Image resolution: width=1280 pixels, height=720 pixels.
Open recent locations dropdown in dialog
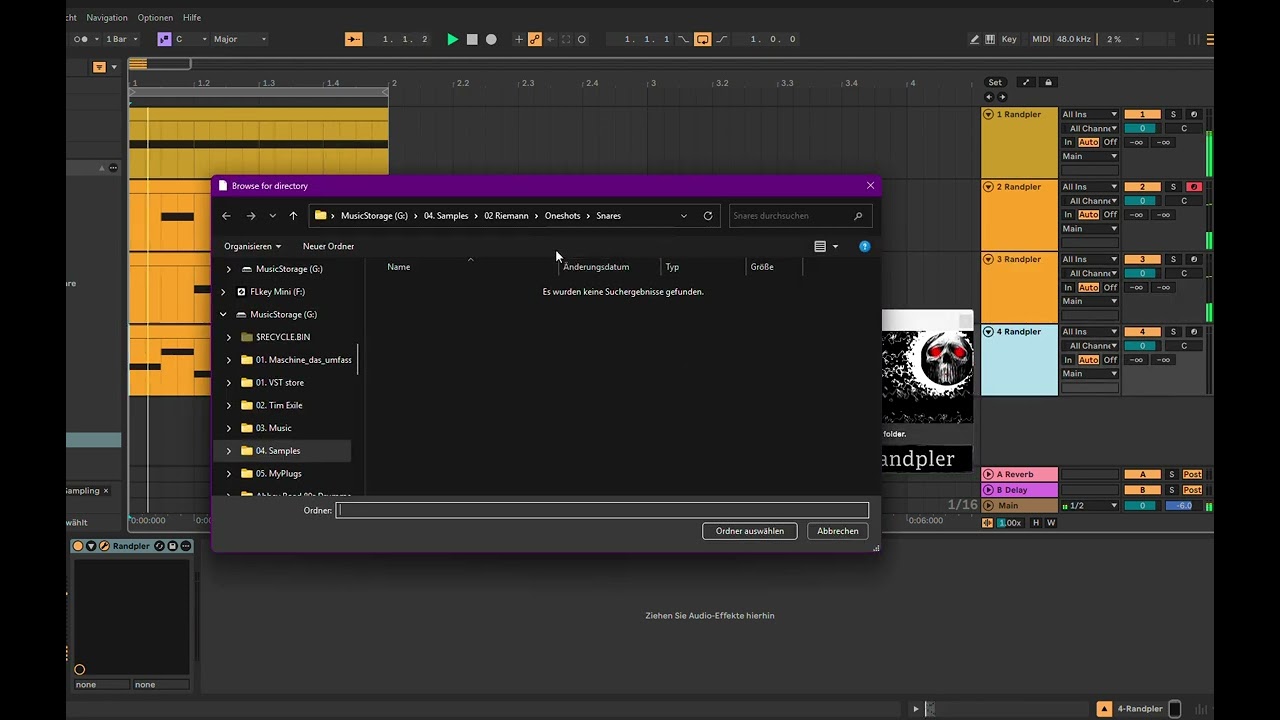point(272,216)
